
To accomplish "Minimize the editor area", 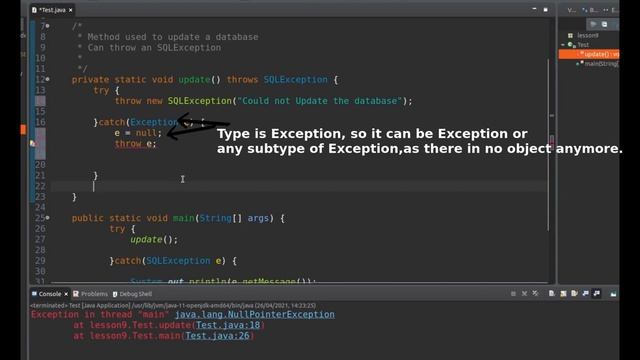I will [534, 9].
